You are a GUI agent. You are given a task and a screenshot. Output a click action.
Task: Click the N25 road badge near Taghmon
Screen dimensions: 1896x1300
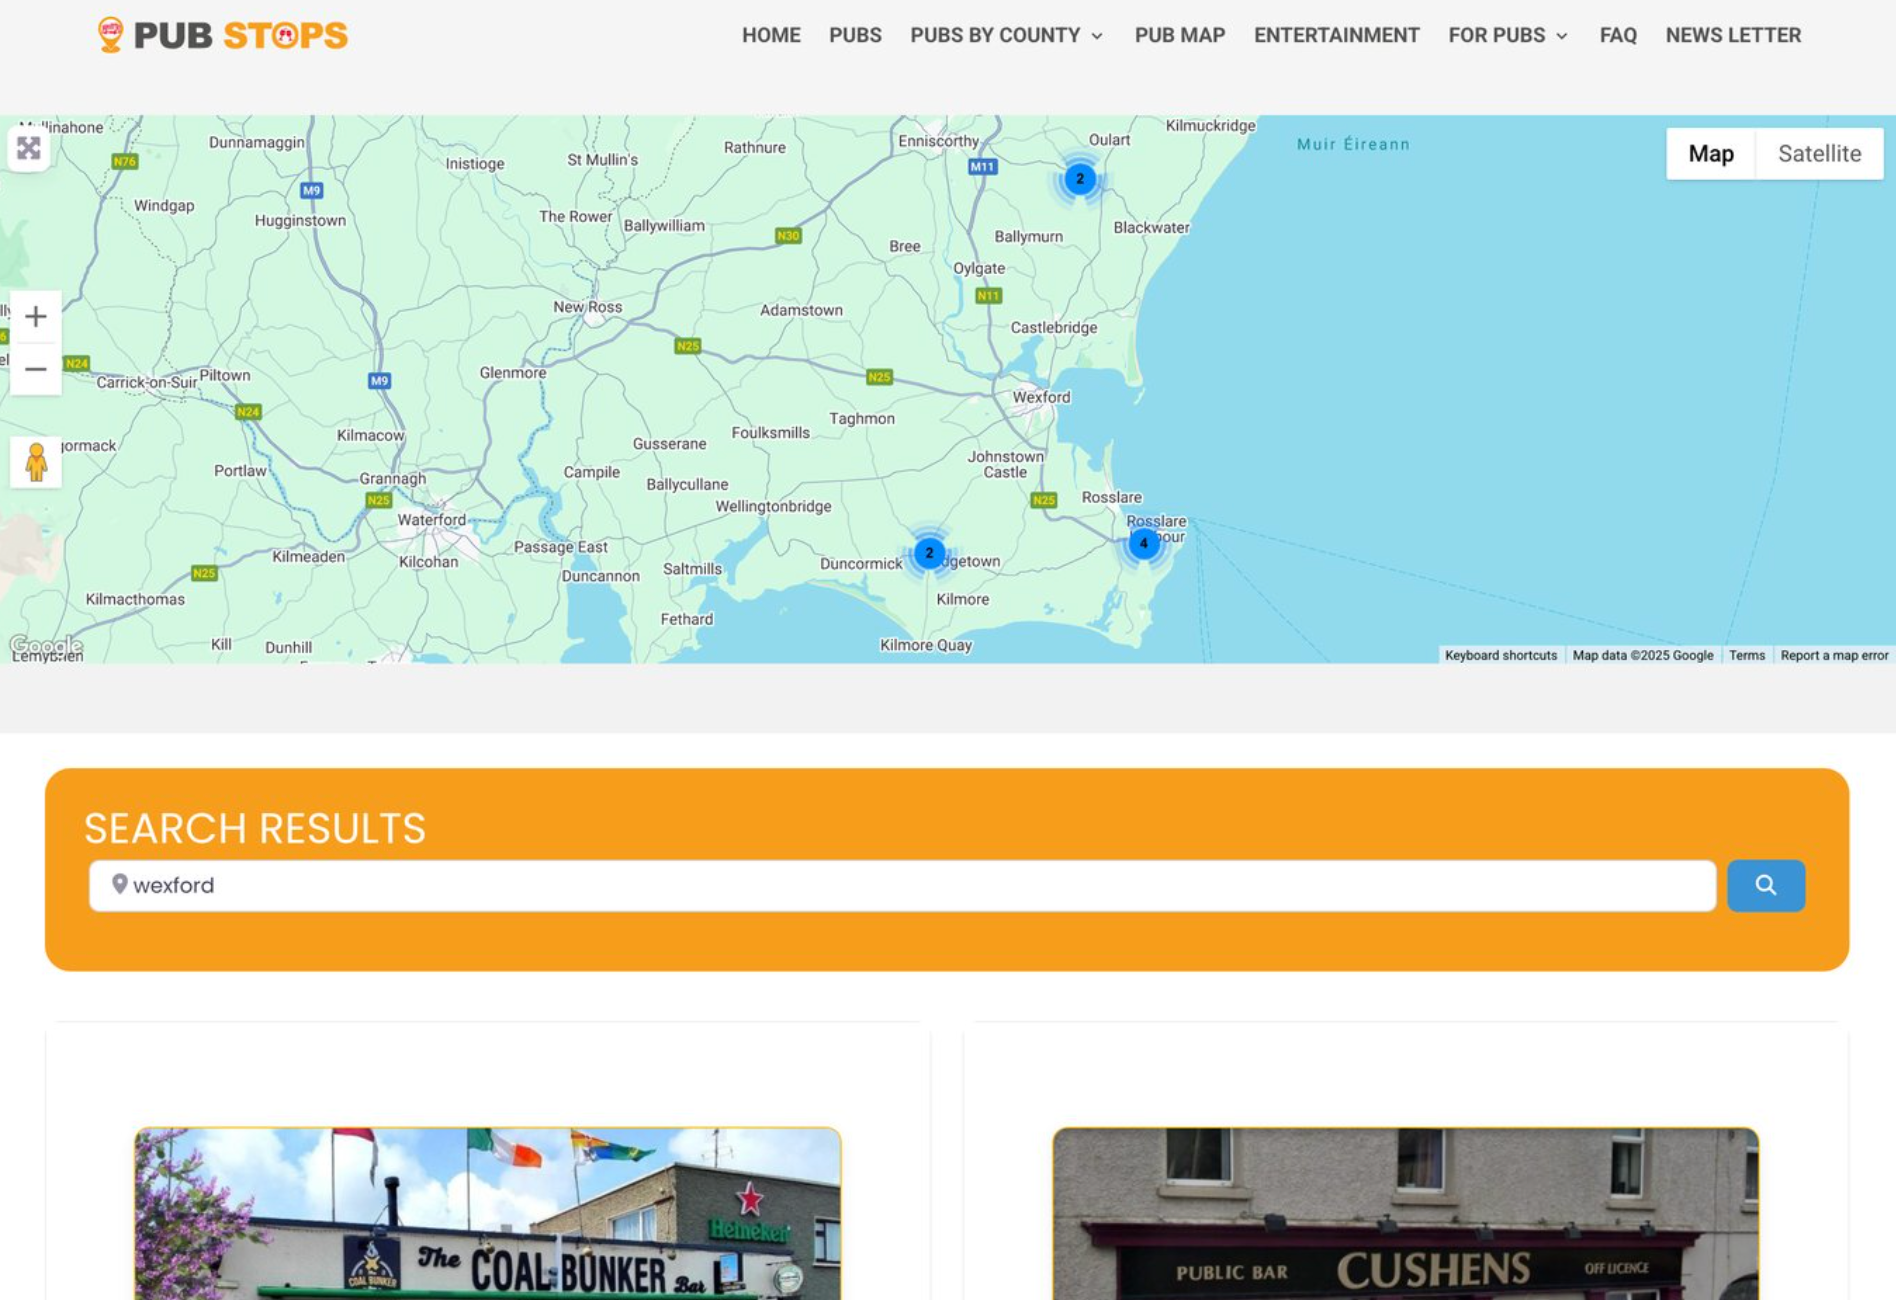point(879,377)
